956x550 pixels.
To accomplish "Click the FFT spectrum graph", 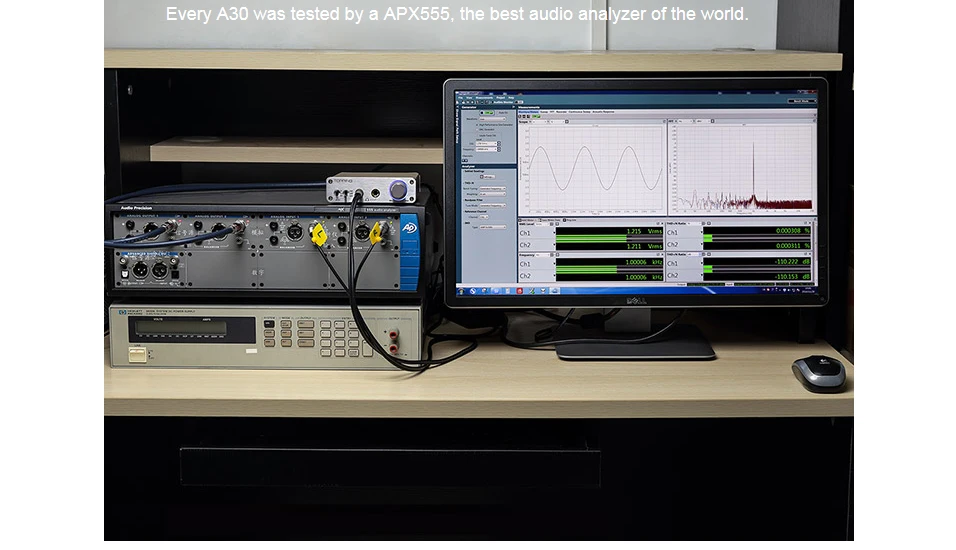I will pos(743,168).
